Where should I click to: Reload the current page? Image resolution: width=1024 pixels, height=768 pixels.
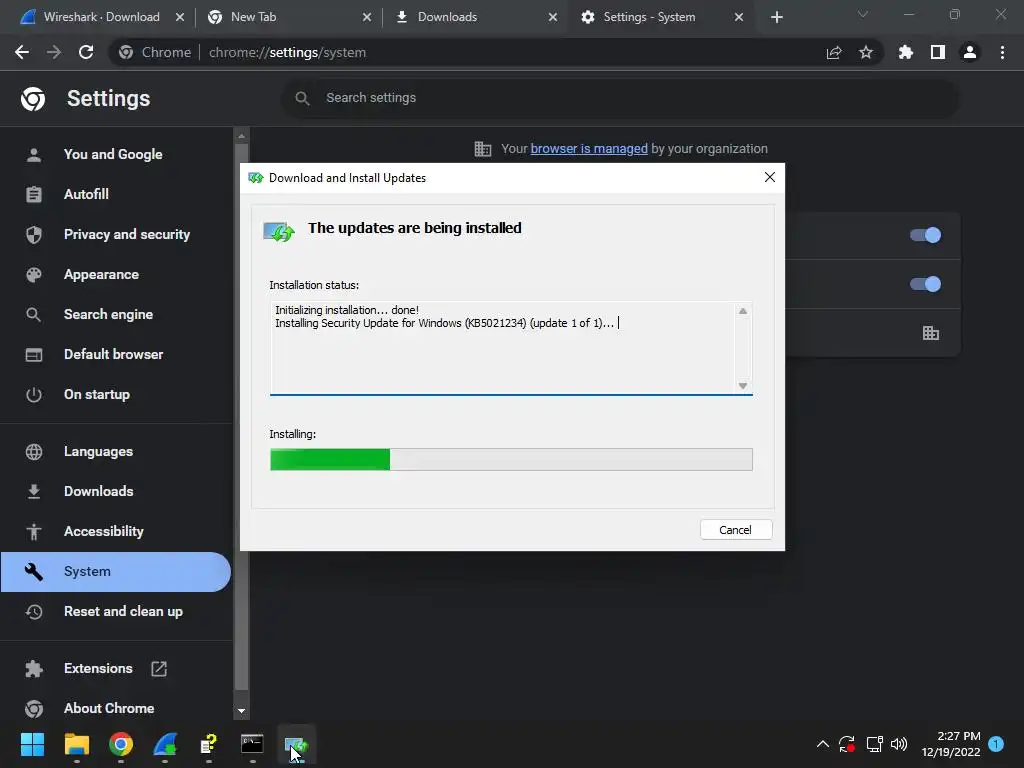[x=86, y=52]
